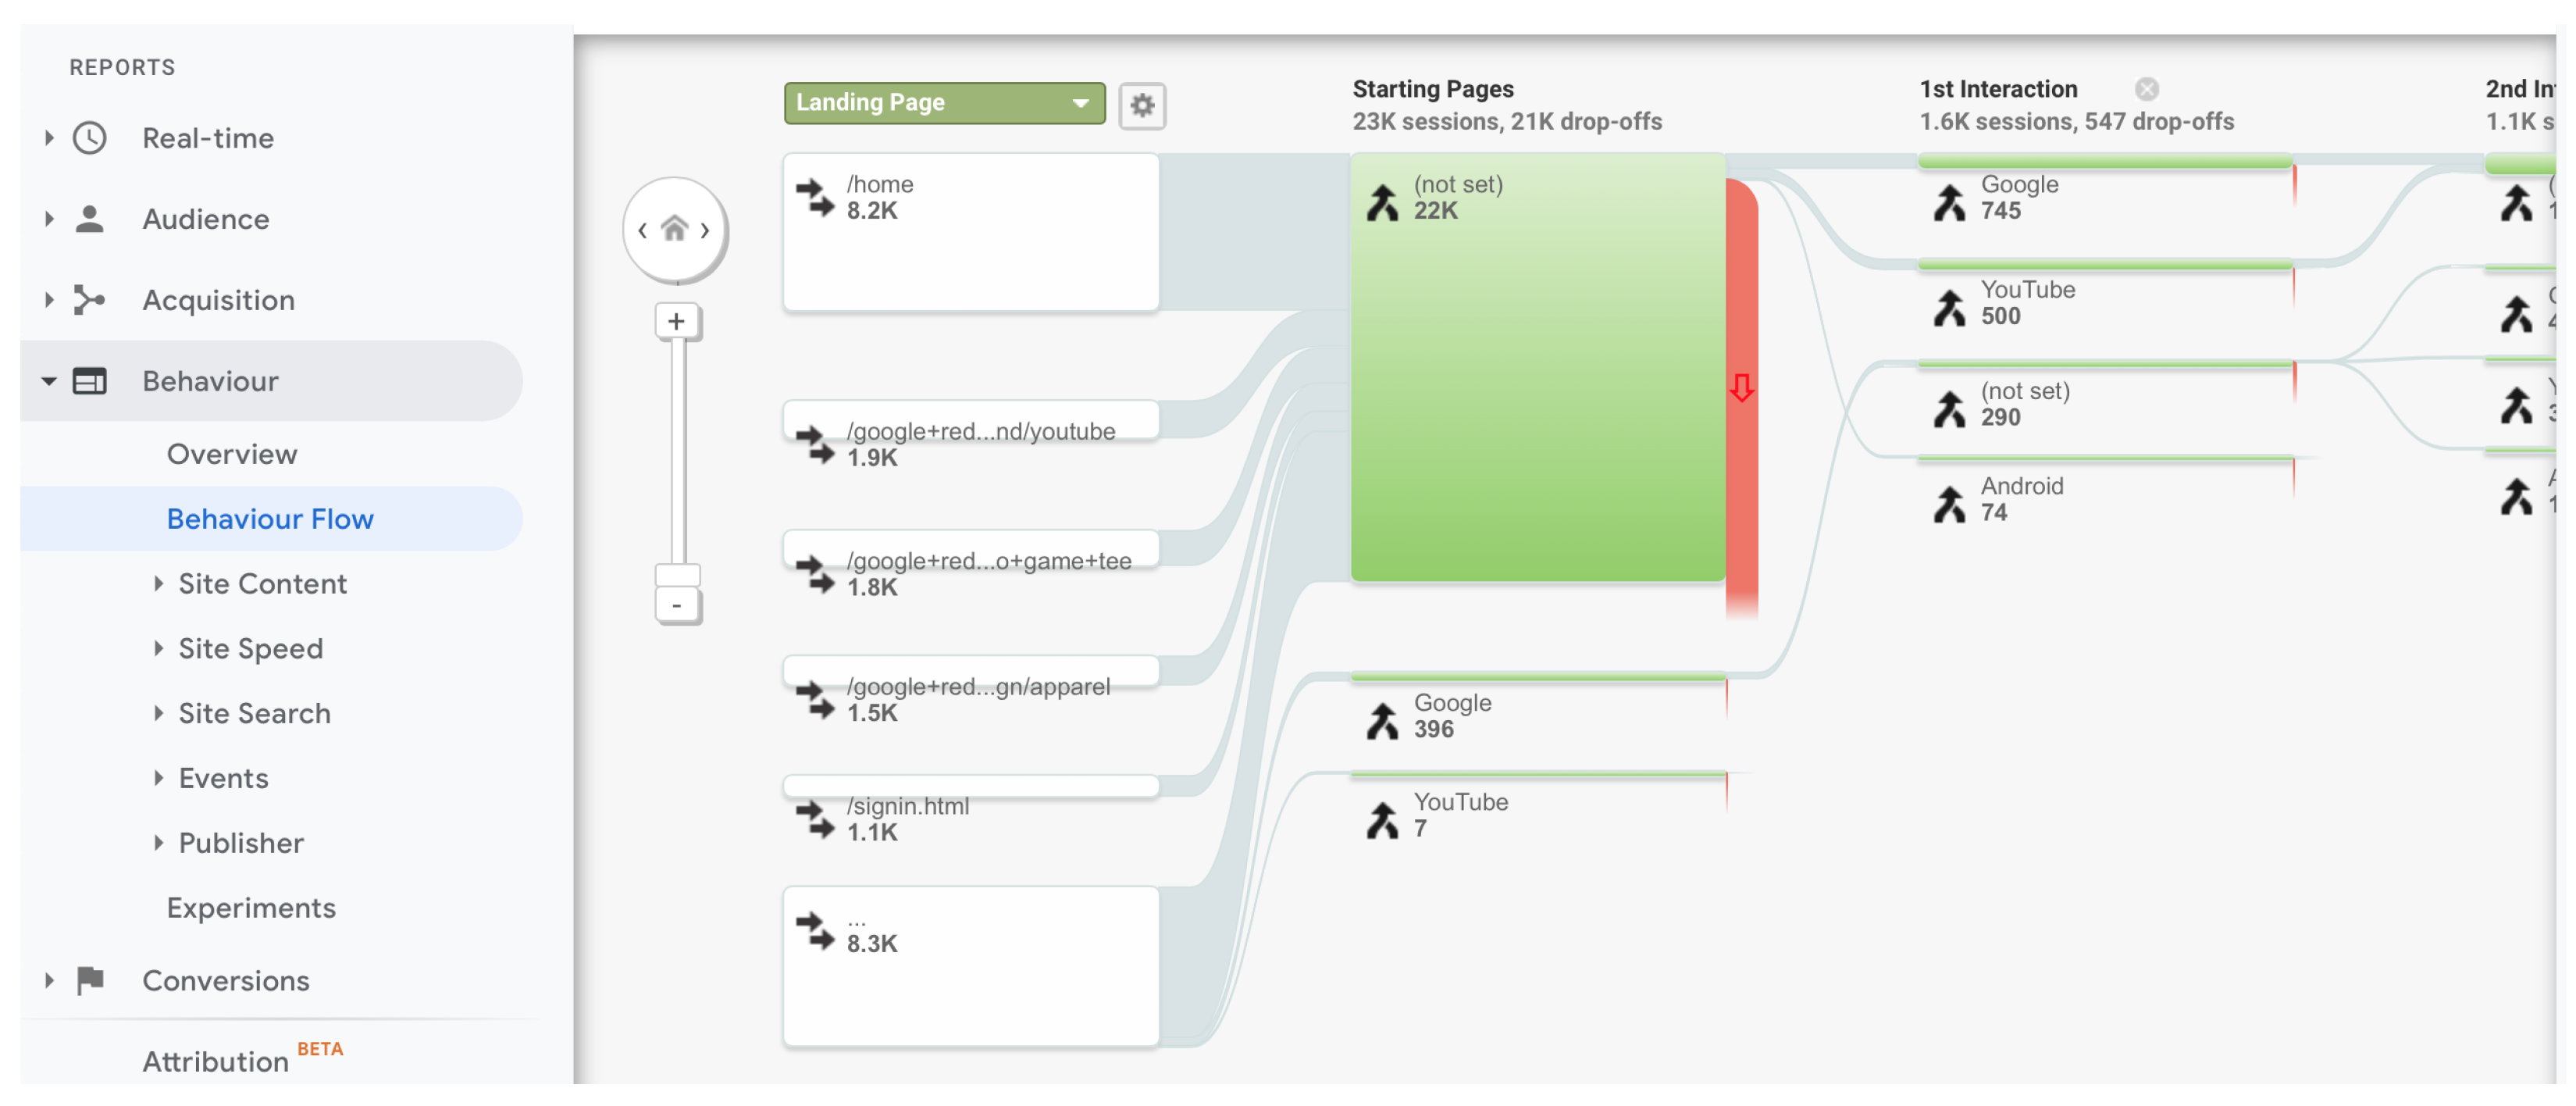Zoom in with the plus button
The height and width of the screenshot is (1106, 2576).
coord(677,321)
